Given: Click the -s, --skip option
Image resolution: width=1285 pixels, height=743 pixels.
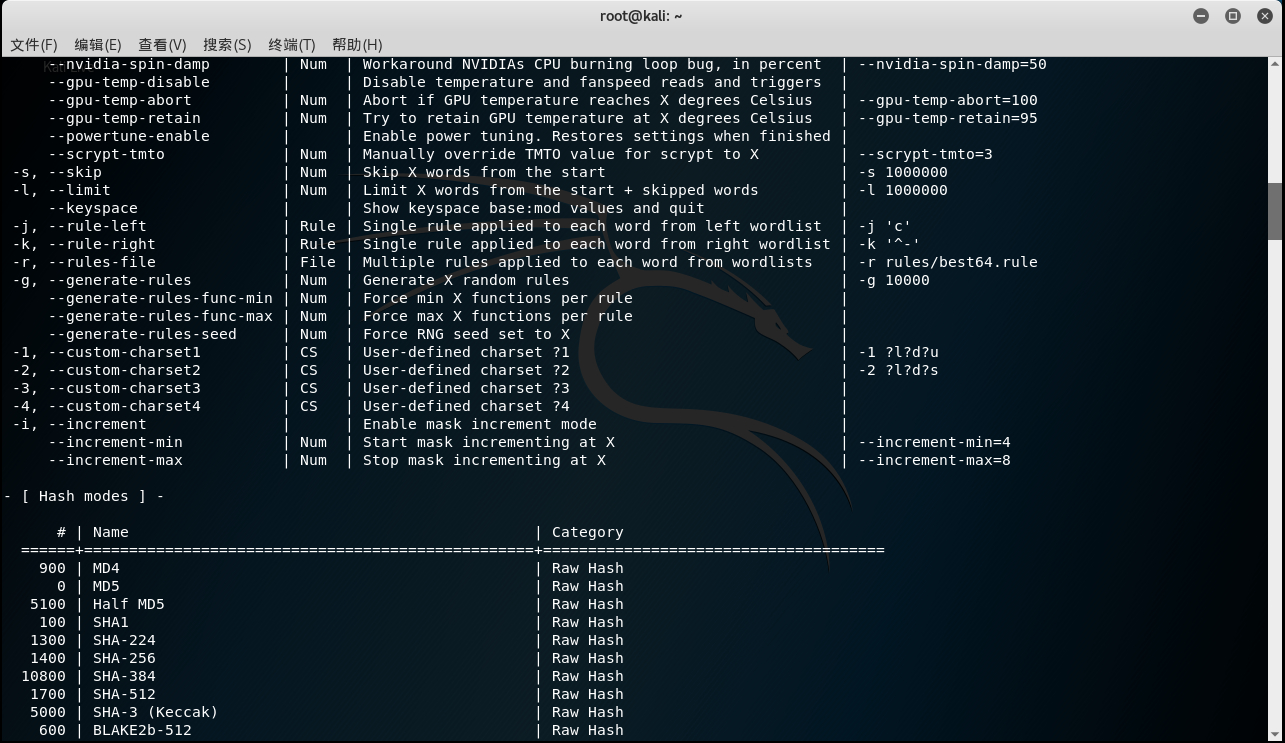Looking at the screenshot, I should click(57, 172).
